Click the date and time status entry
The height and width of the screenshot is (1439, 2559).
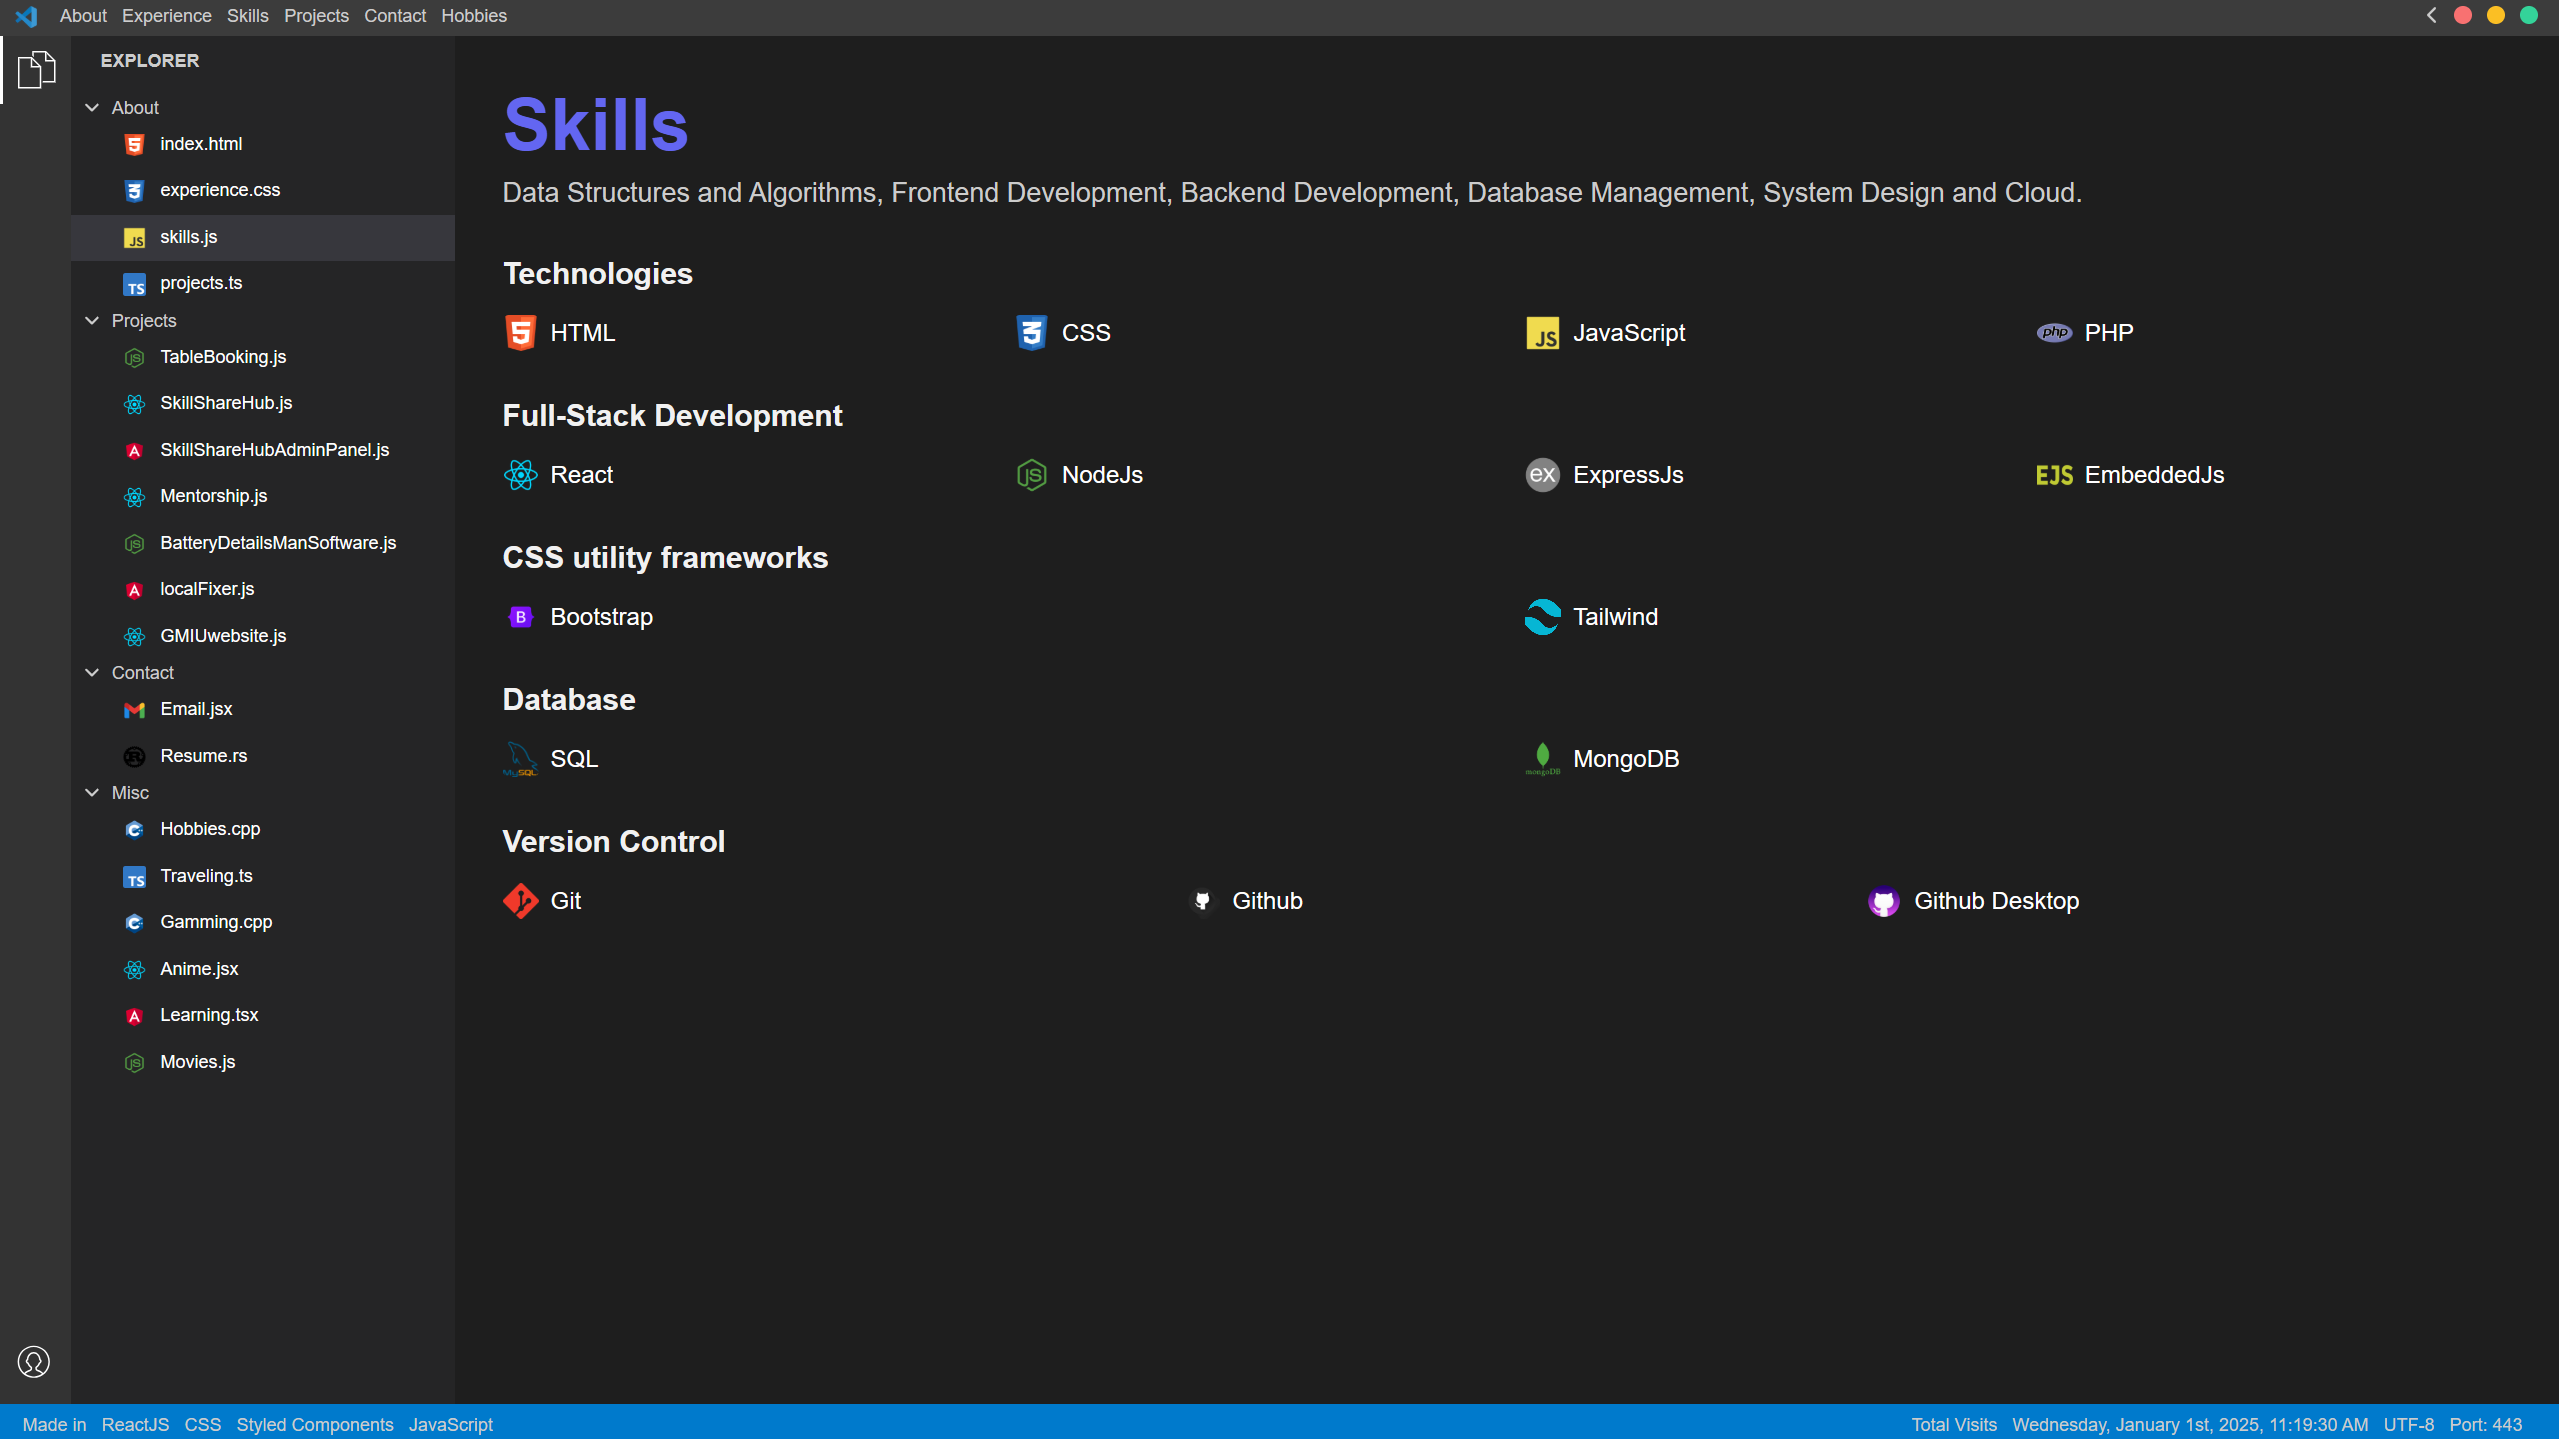[2190, 1424]
